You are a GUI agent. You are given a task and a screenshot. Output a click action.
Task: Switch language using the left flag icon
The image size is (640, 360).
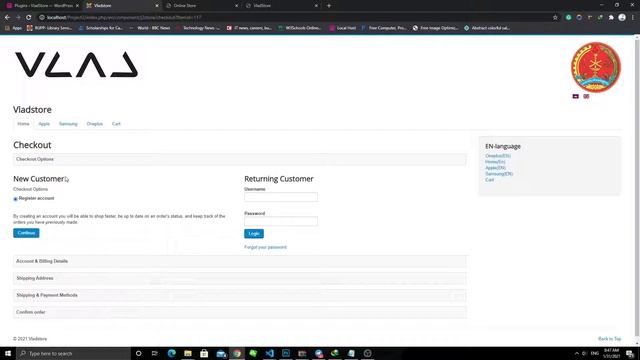(576, 96)
